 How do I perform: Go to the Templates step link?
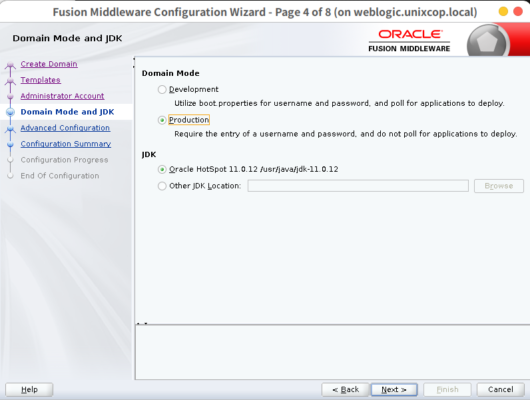pyautogui.click(x=41, y=80)
